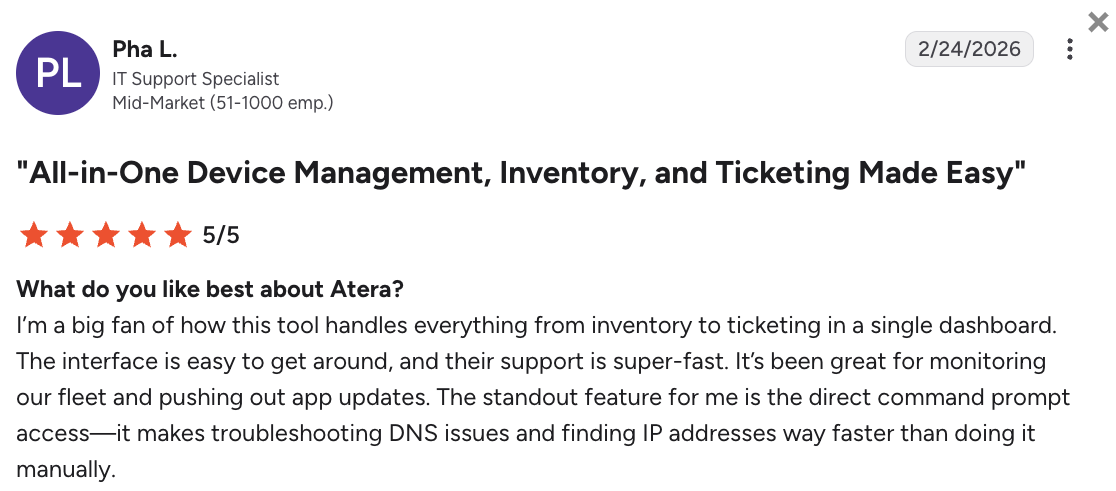Viewport: 1116px width, 491px height.
Task: Select the fifth orange rating star
Action: pyautogui.click(x=177, y=235)
